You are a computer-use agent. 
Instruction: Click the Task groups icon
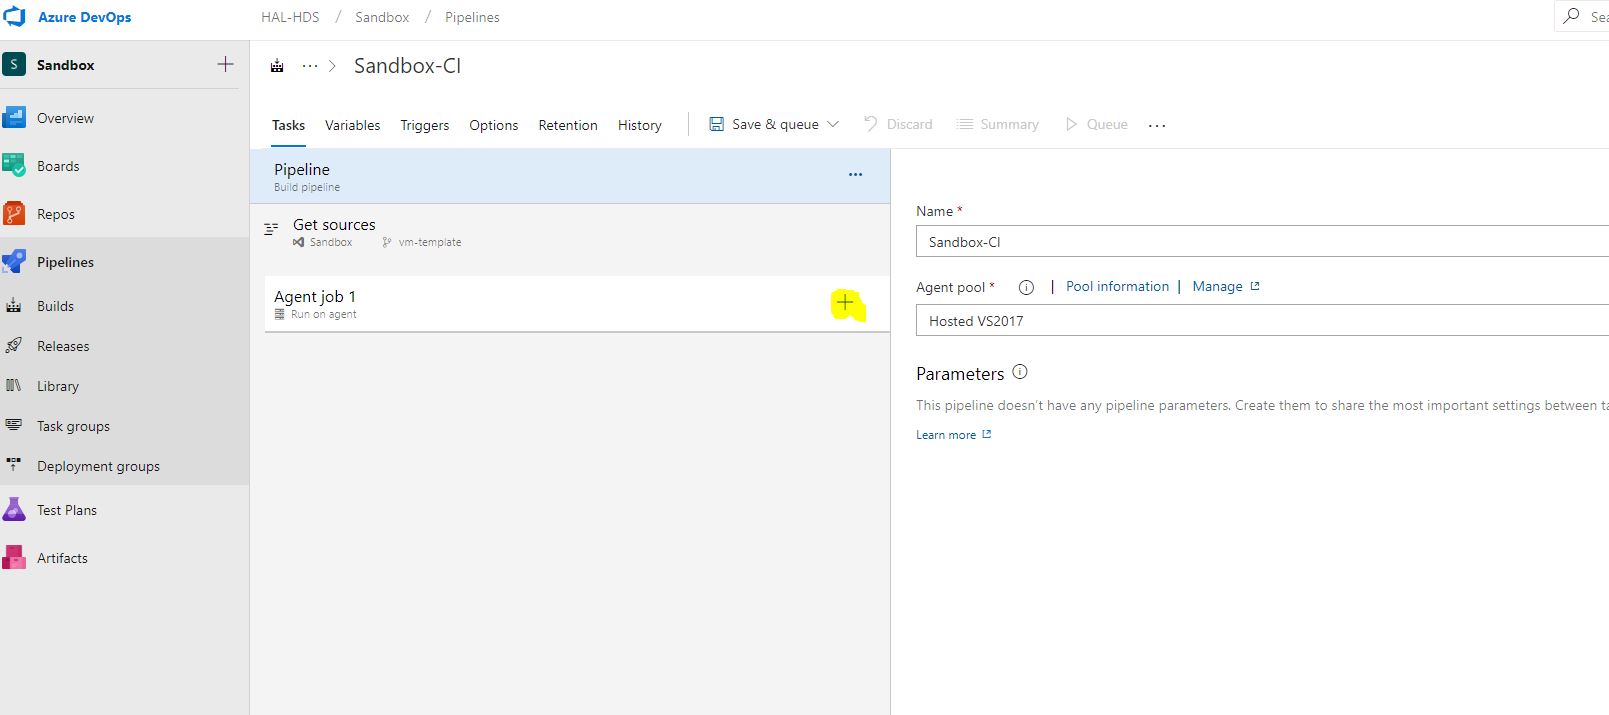click(14, 425)
